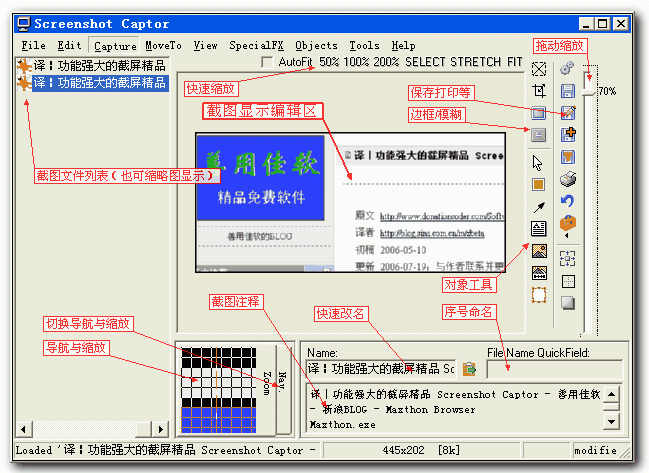Toggle the AutoFit checkbox

[267, 63]
